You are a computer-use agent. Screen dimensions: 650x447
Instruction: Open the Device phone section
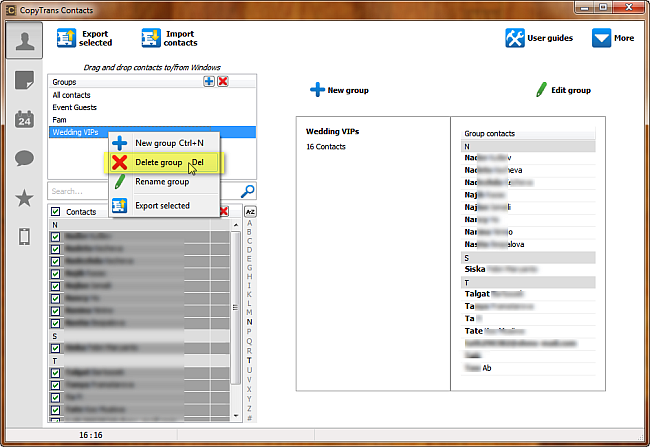(x=24, y=237)
